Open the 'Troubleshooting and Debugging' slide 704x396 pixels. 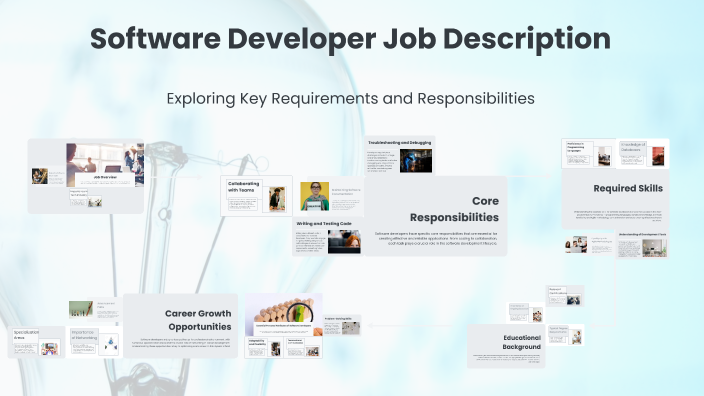click(400, 155)
